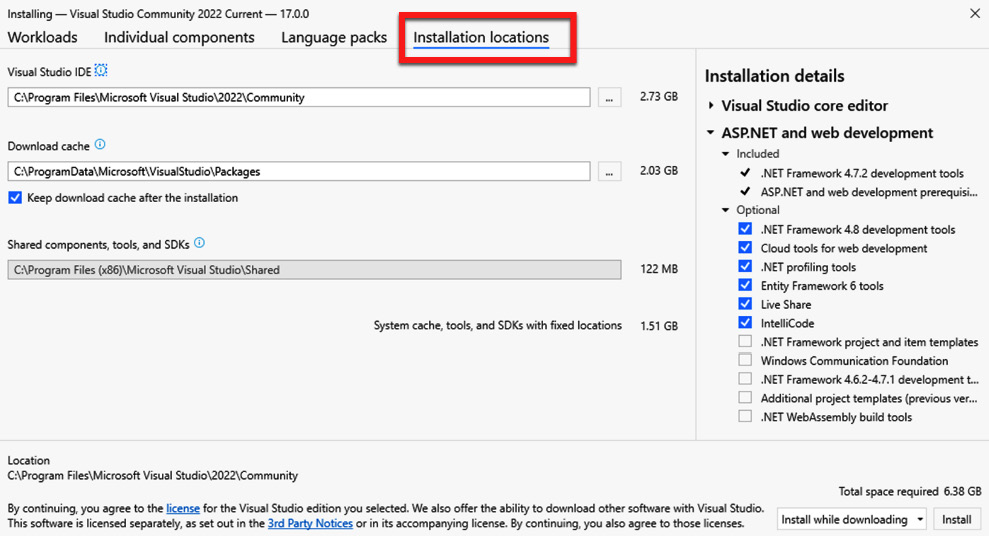Select the Installation locations tab
989x536 pixels.
pos(481,37)
